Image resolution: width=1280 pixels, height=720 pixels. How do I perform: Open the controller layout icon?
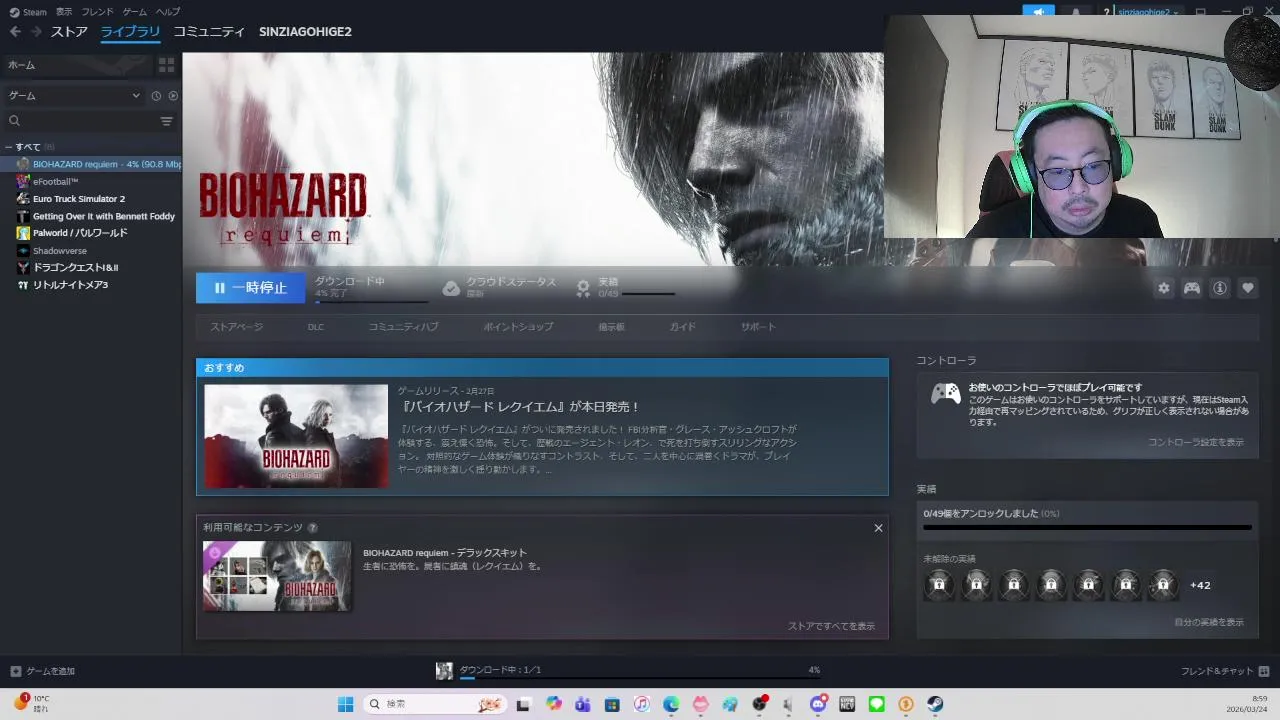coord(1192,288)
